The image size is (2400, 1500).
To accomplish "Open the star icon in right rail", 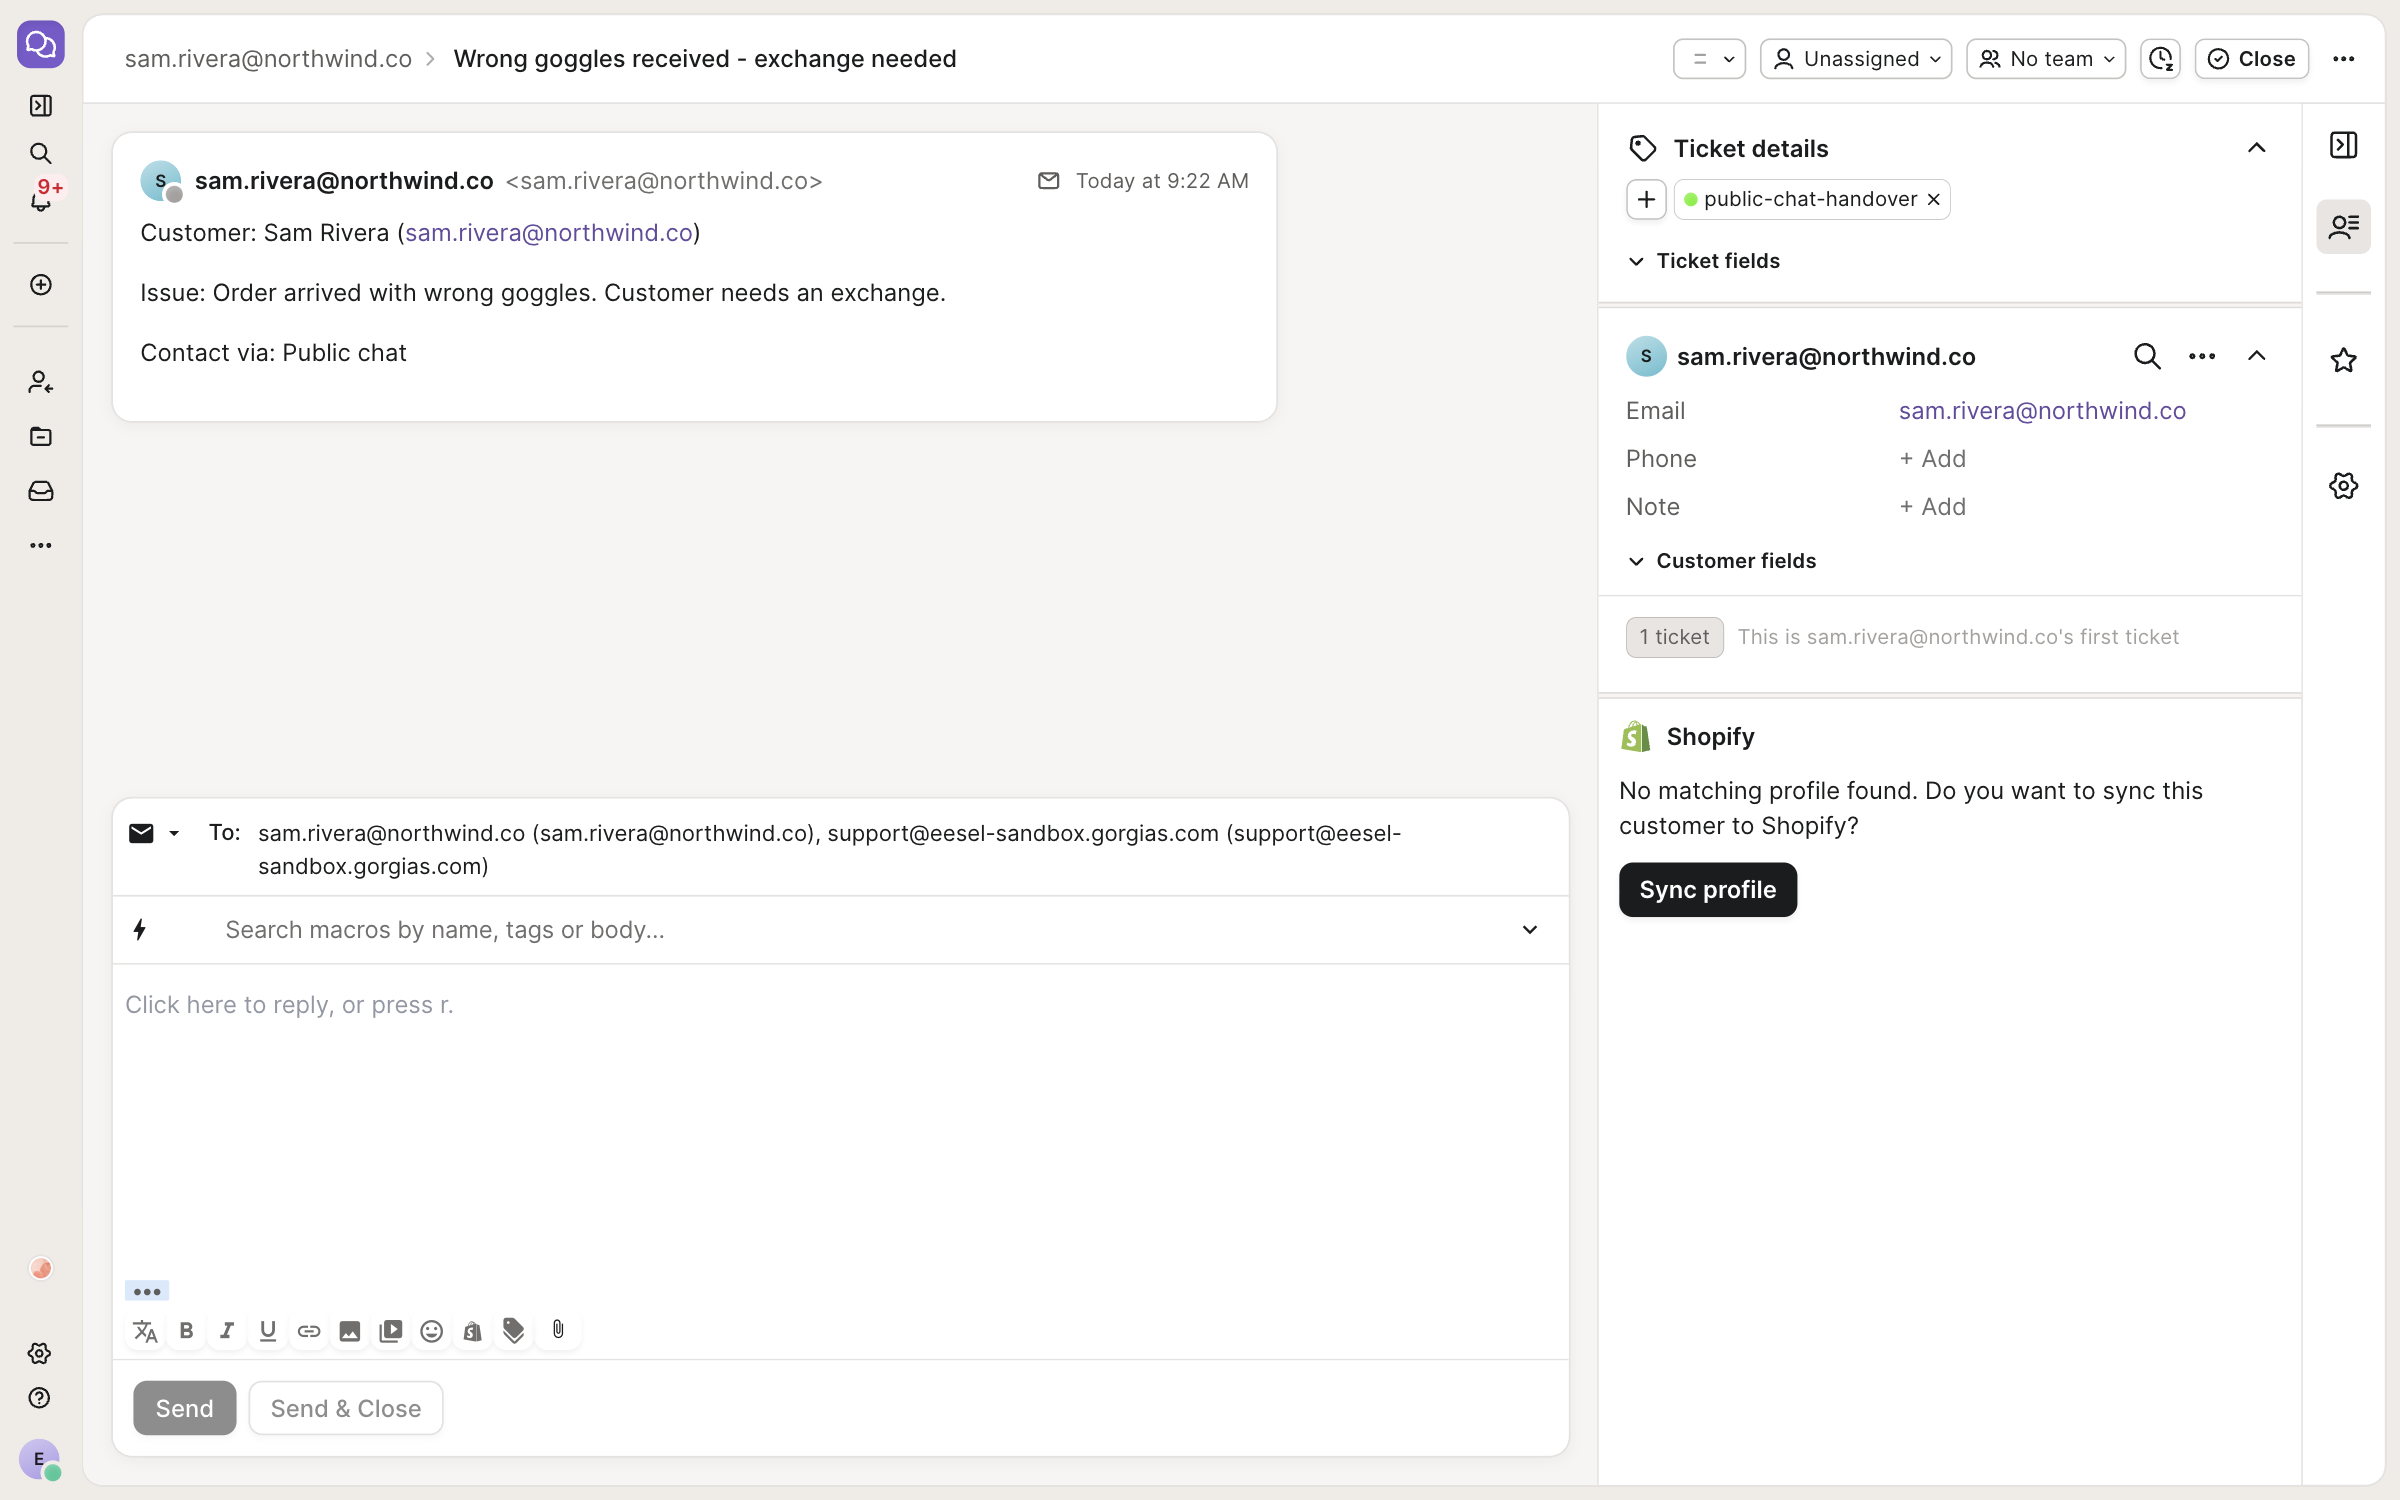I will tap(2343, 360).
